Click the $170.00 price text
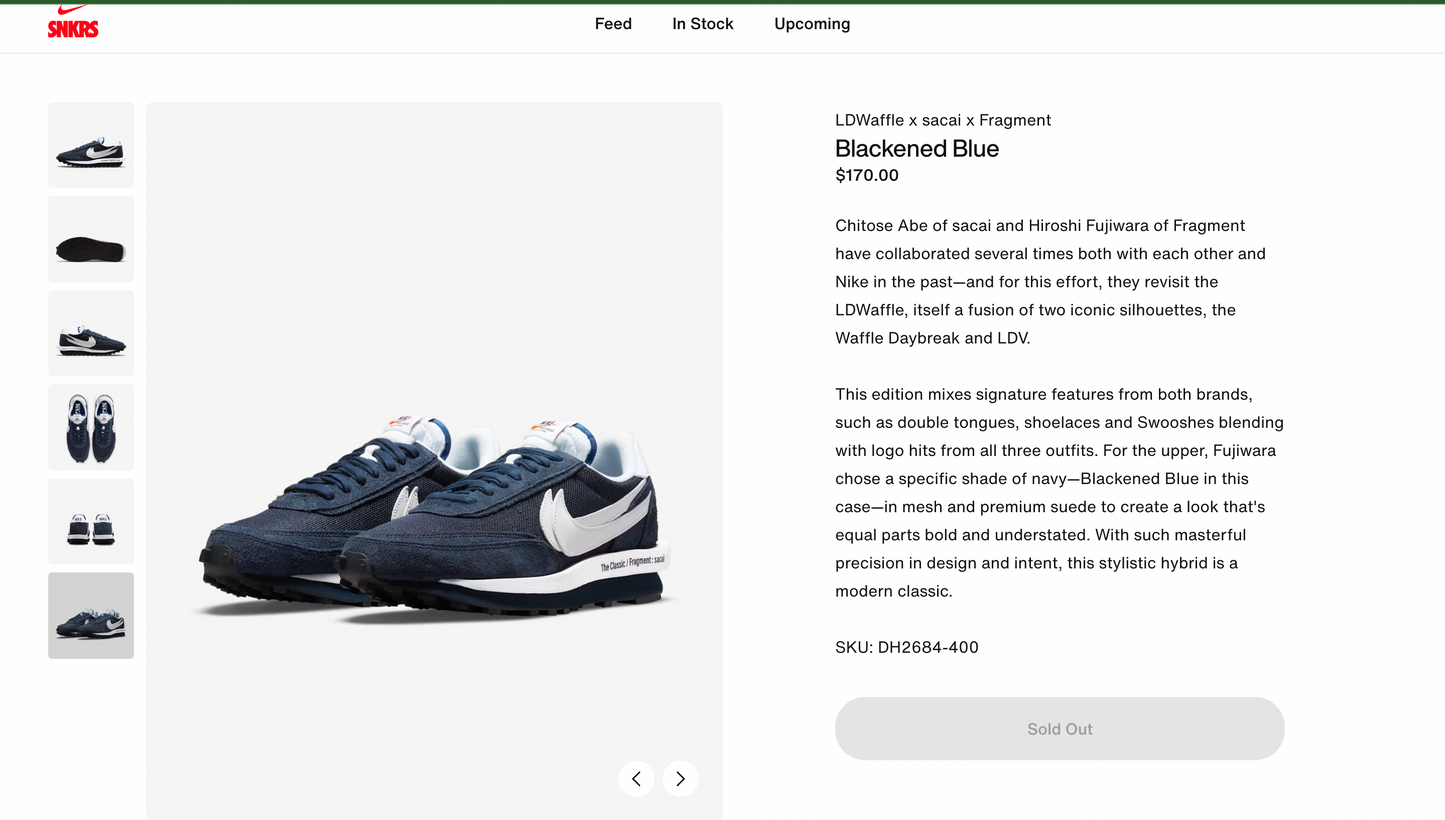The height and width of the screenshot is (820, 1445). click(x=866, y=175)
